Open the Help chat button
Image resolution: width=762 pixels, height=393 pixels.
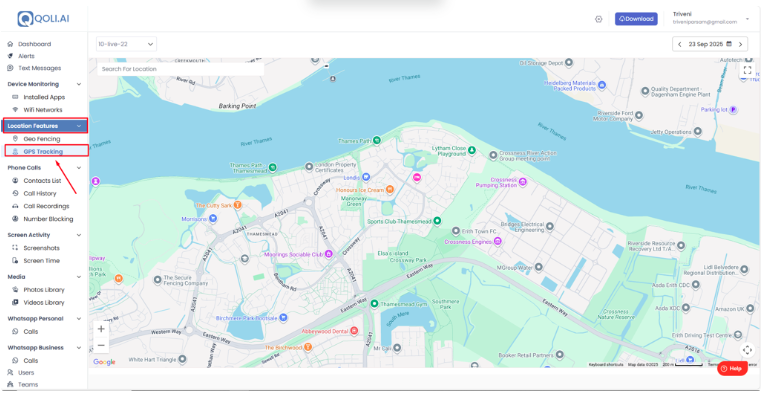click(x=733, y=369)
